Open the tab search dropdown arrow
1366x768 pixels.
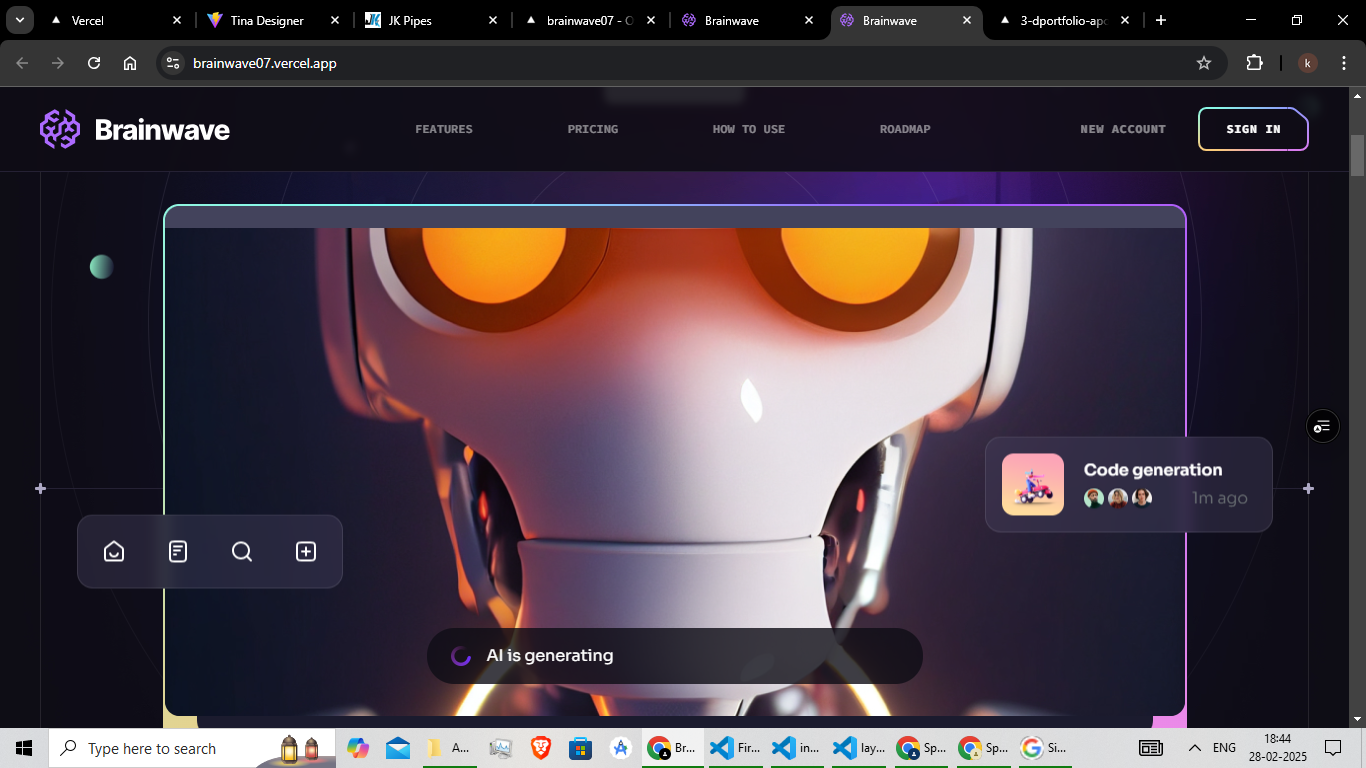click(x=19, y=19)
